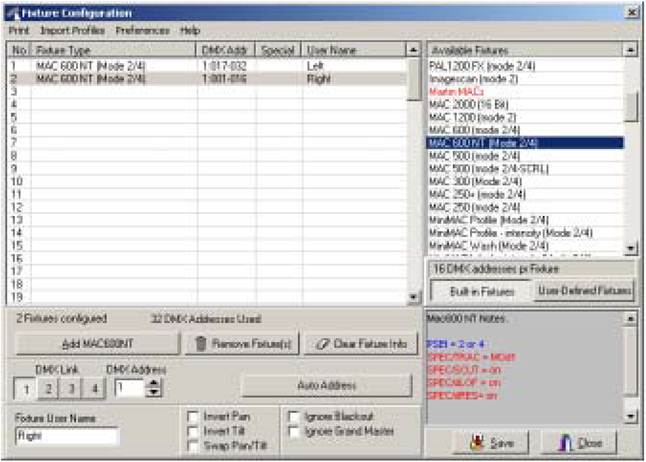Select MiniMAC Profile (Mode 2/4) fixture
646x462 pixels.
[525, 220]
